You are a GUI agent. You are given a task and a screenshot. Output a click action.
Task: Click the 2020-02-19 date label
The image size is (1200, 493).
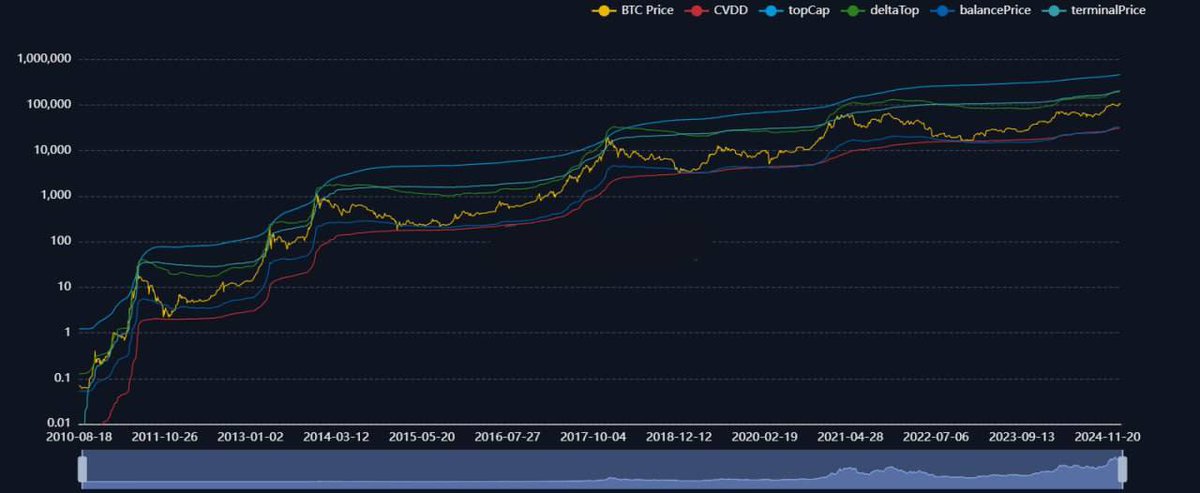pos(765,437)
